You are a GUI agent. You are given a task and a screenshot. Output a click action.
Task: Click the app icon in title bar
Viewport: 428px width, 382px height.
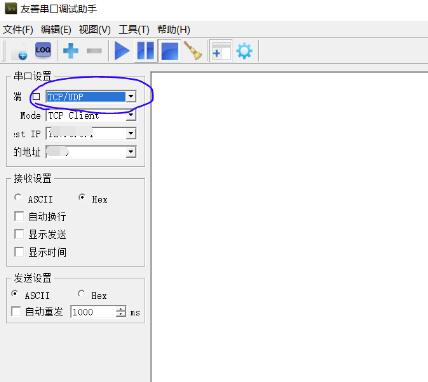click(11, 8)
